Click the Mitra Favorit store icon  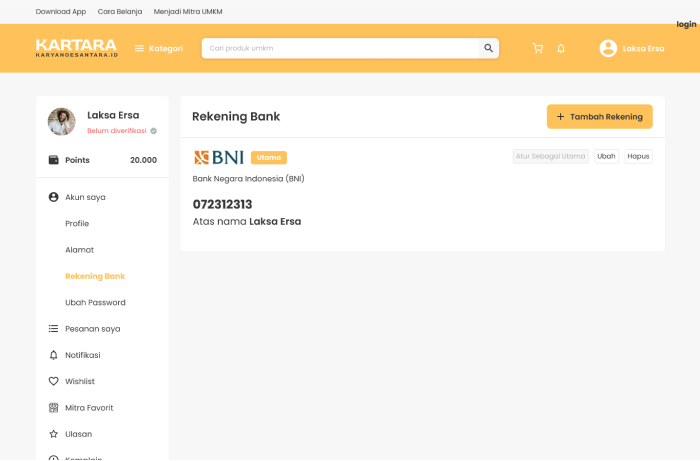(54, 407)
